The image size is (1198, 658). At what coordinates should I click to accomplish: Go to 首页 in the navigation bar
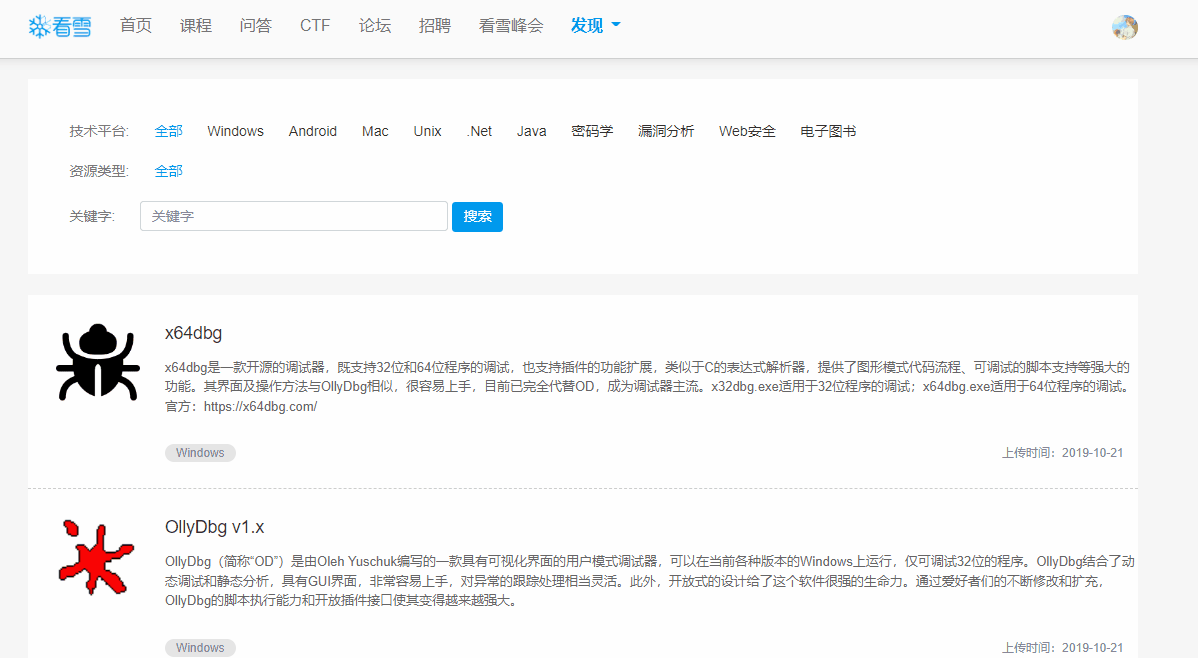coord(136,25)
